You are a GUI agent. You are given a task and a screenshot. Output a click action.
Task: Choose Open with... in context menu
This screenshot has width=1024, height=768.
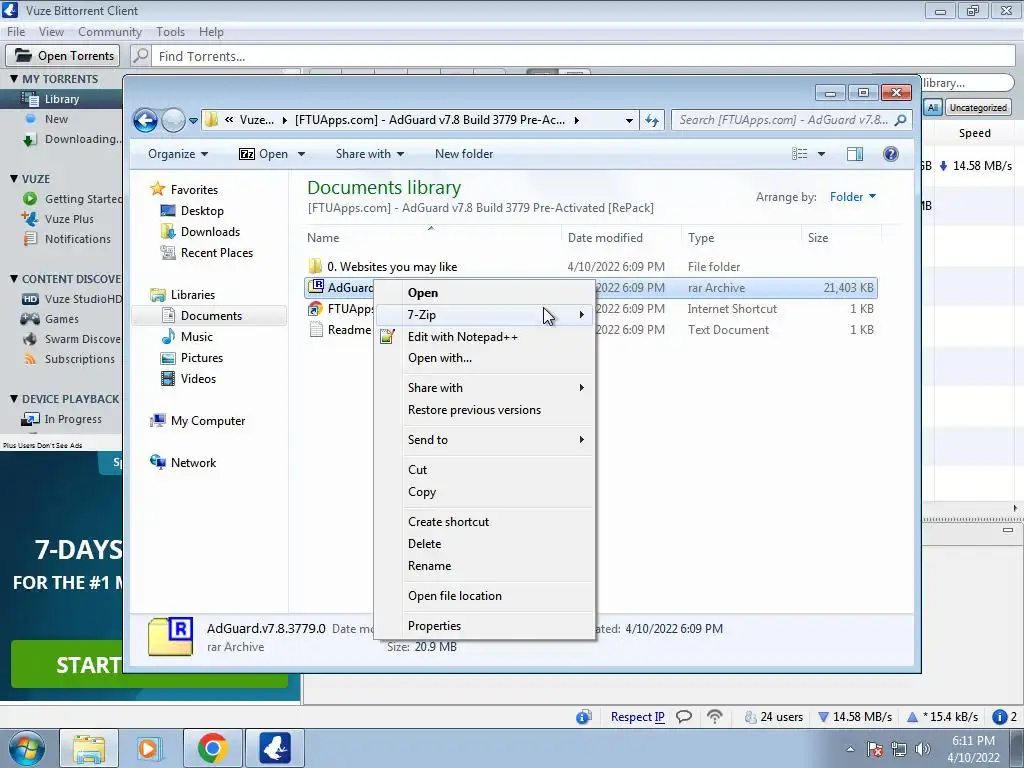(485, 358)
